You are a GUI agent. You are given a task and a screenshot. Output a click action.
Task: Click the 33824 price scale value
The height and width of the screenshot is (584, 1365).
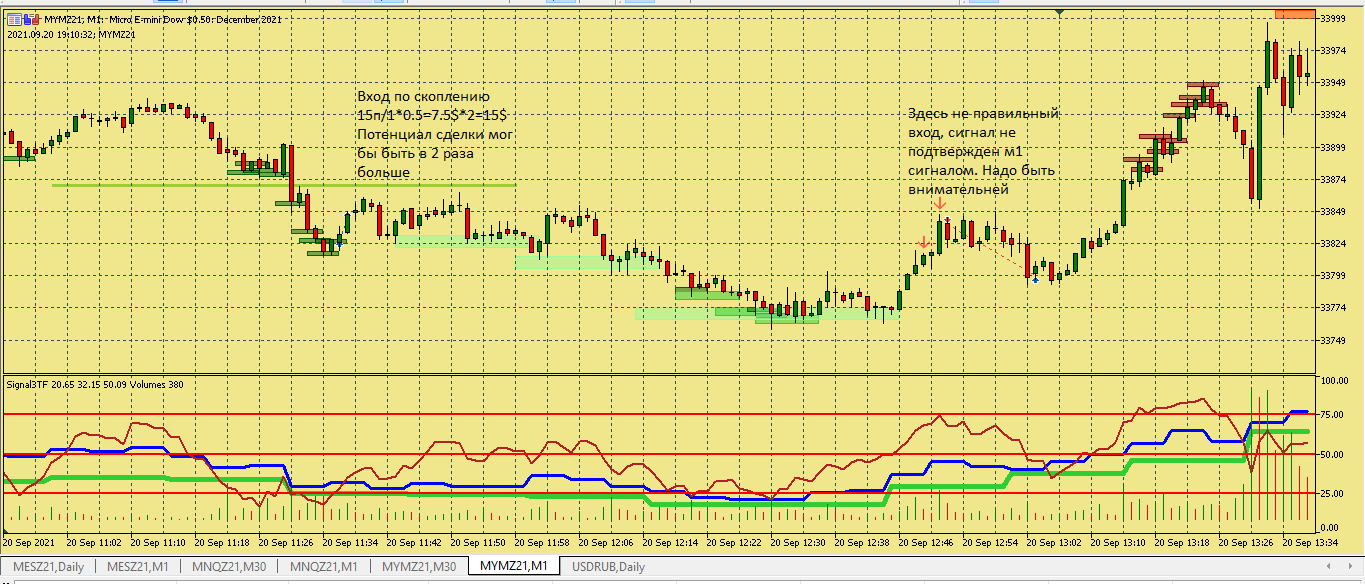(x=1332, y=244)
